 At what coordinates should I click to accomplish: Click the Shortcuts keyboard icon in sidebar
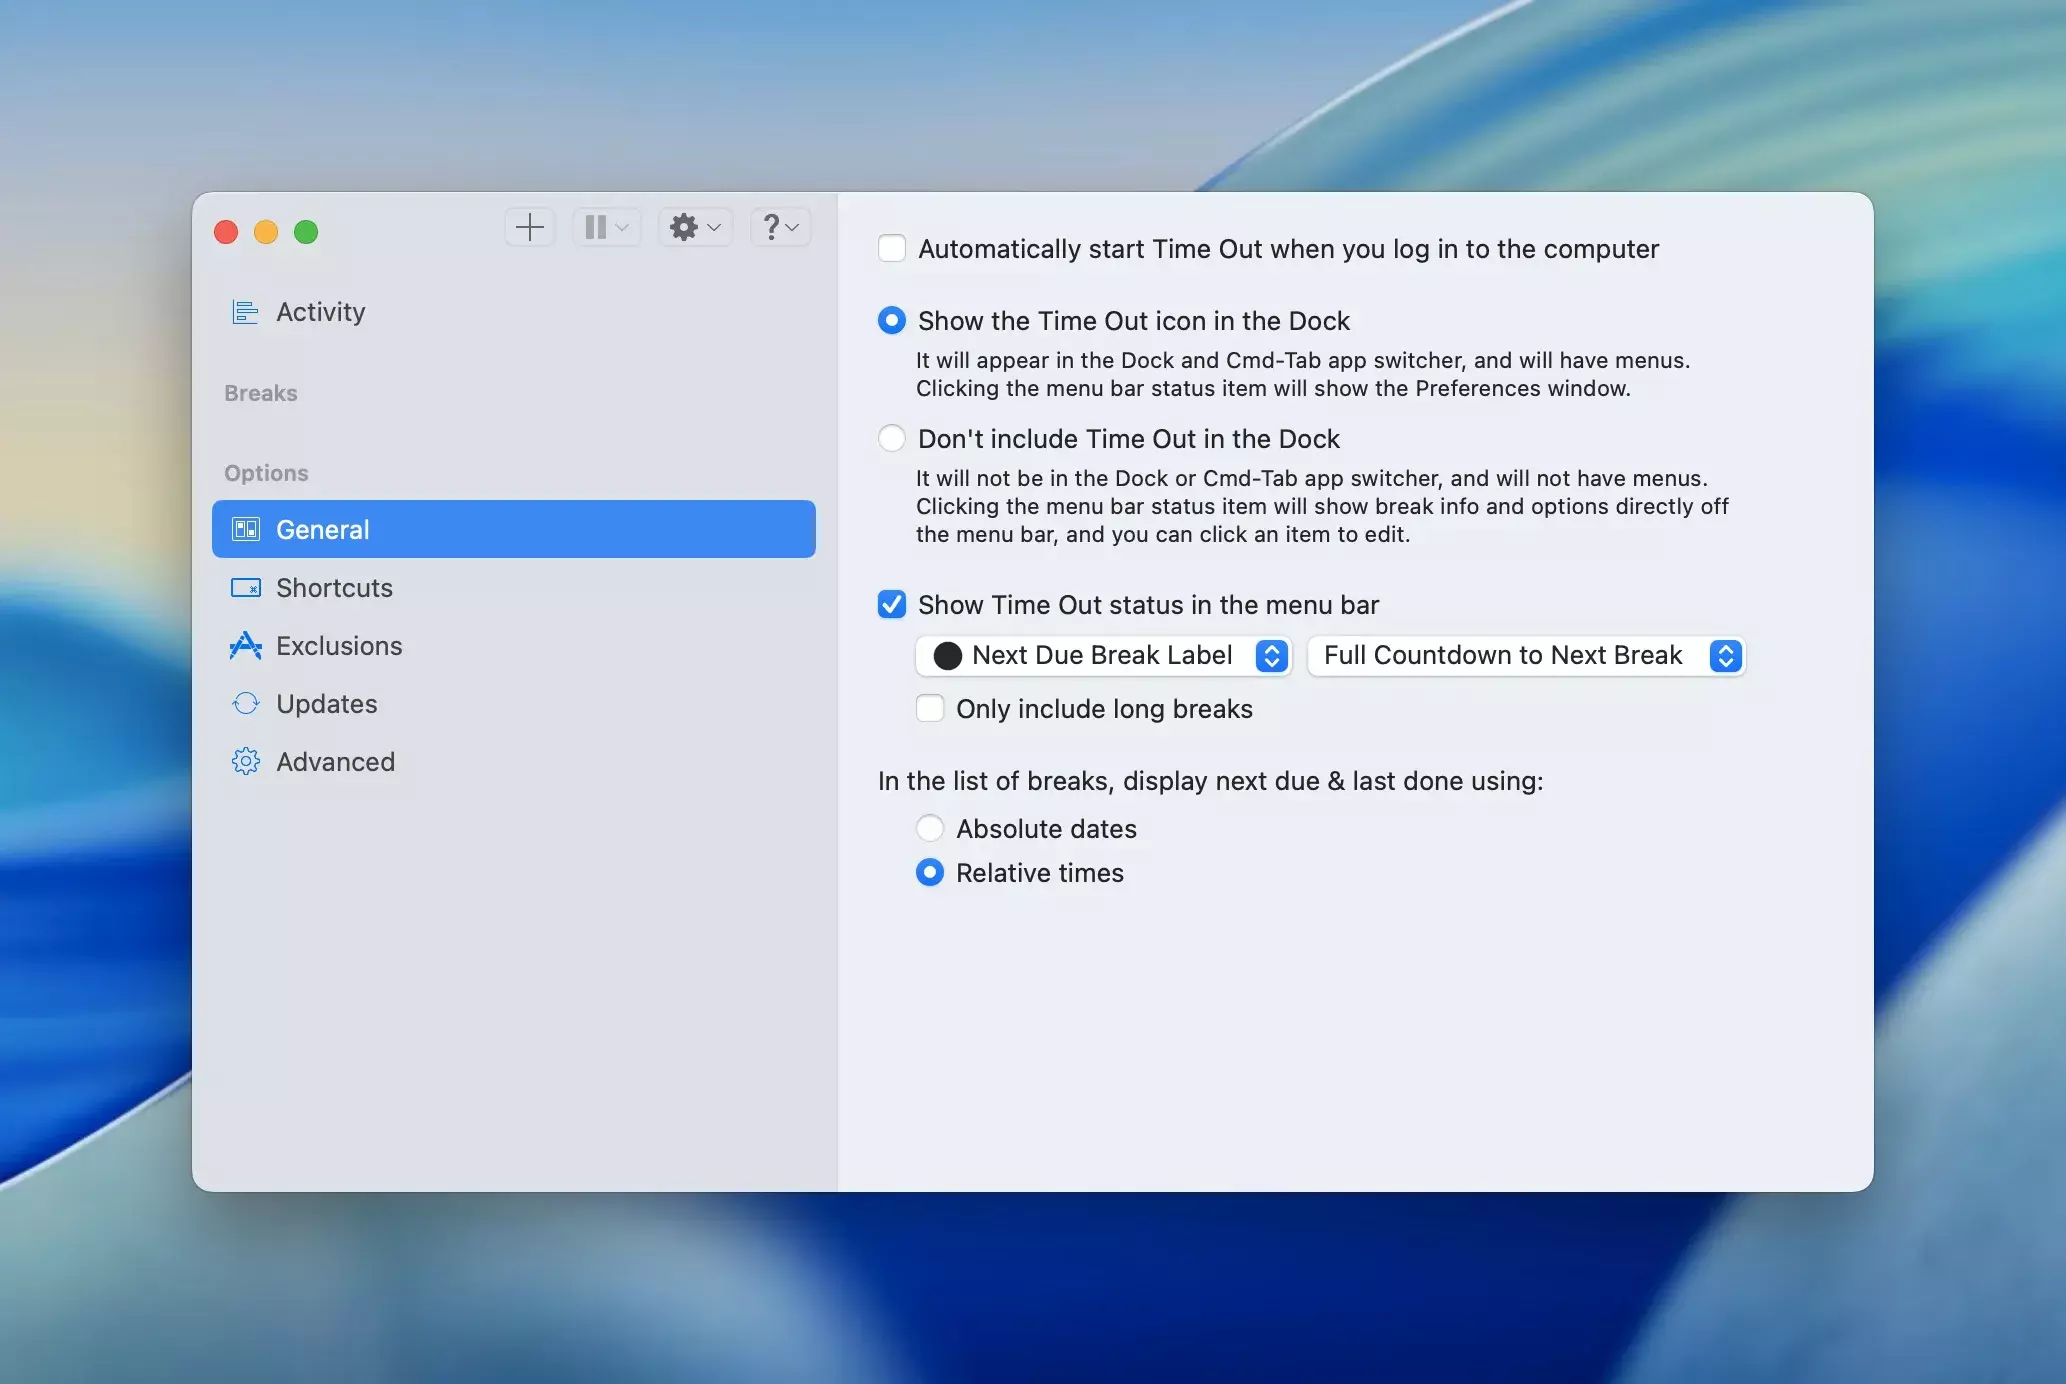(245, 588)
